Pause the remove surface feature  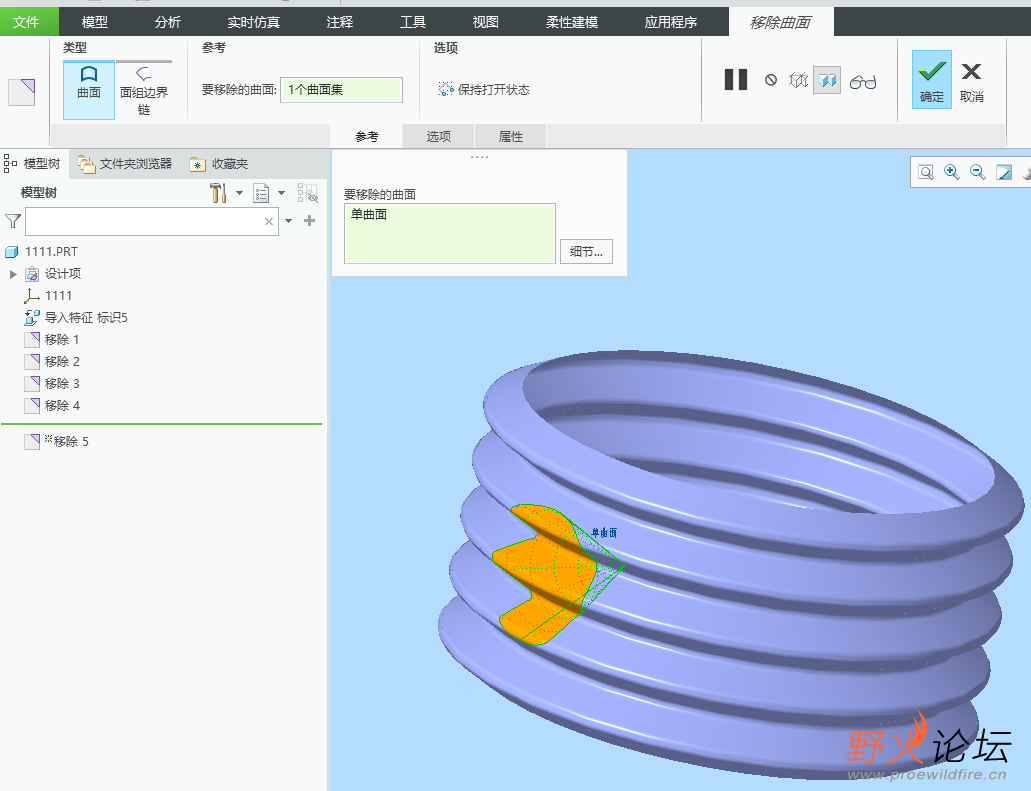(x=736, y=80)
